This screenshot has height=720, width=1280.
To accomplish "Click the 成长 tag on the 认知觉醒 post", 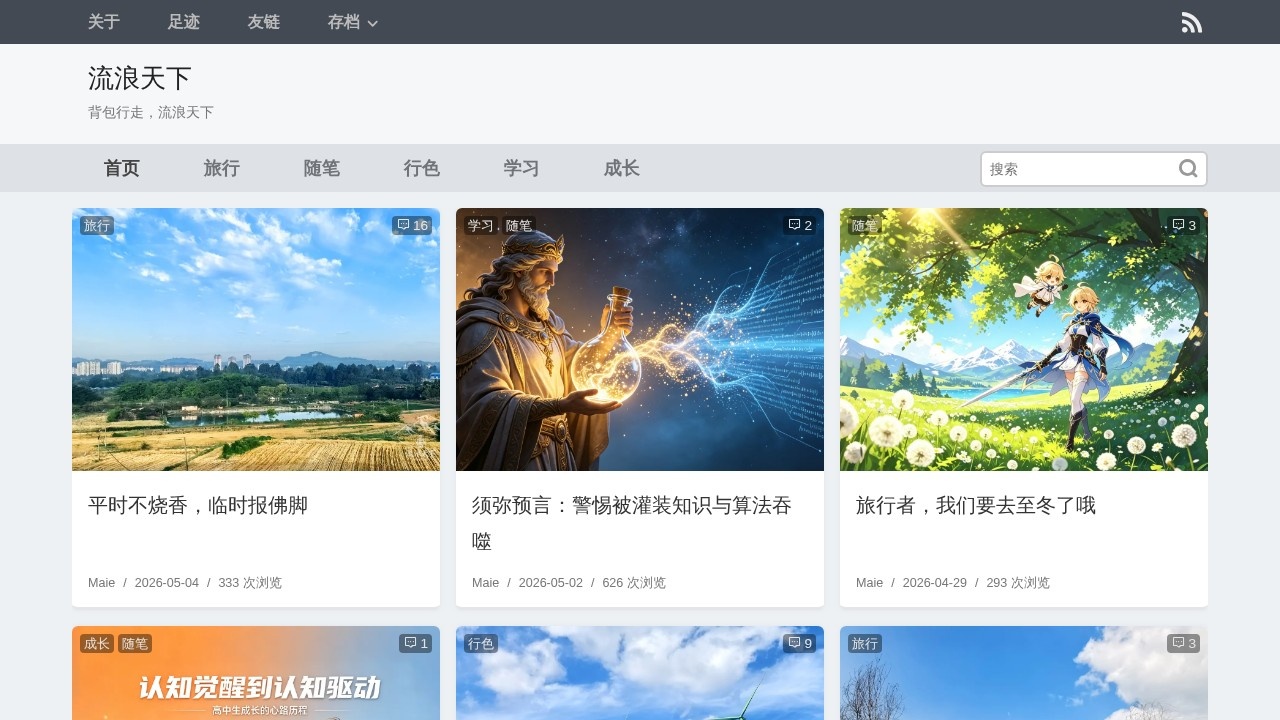I will click(97, 644).
